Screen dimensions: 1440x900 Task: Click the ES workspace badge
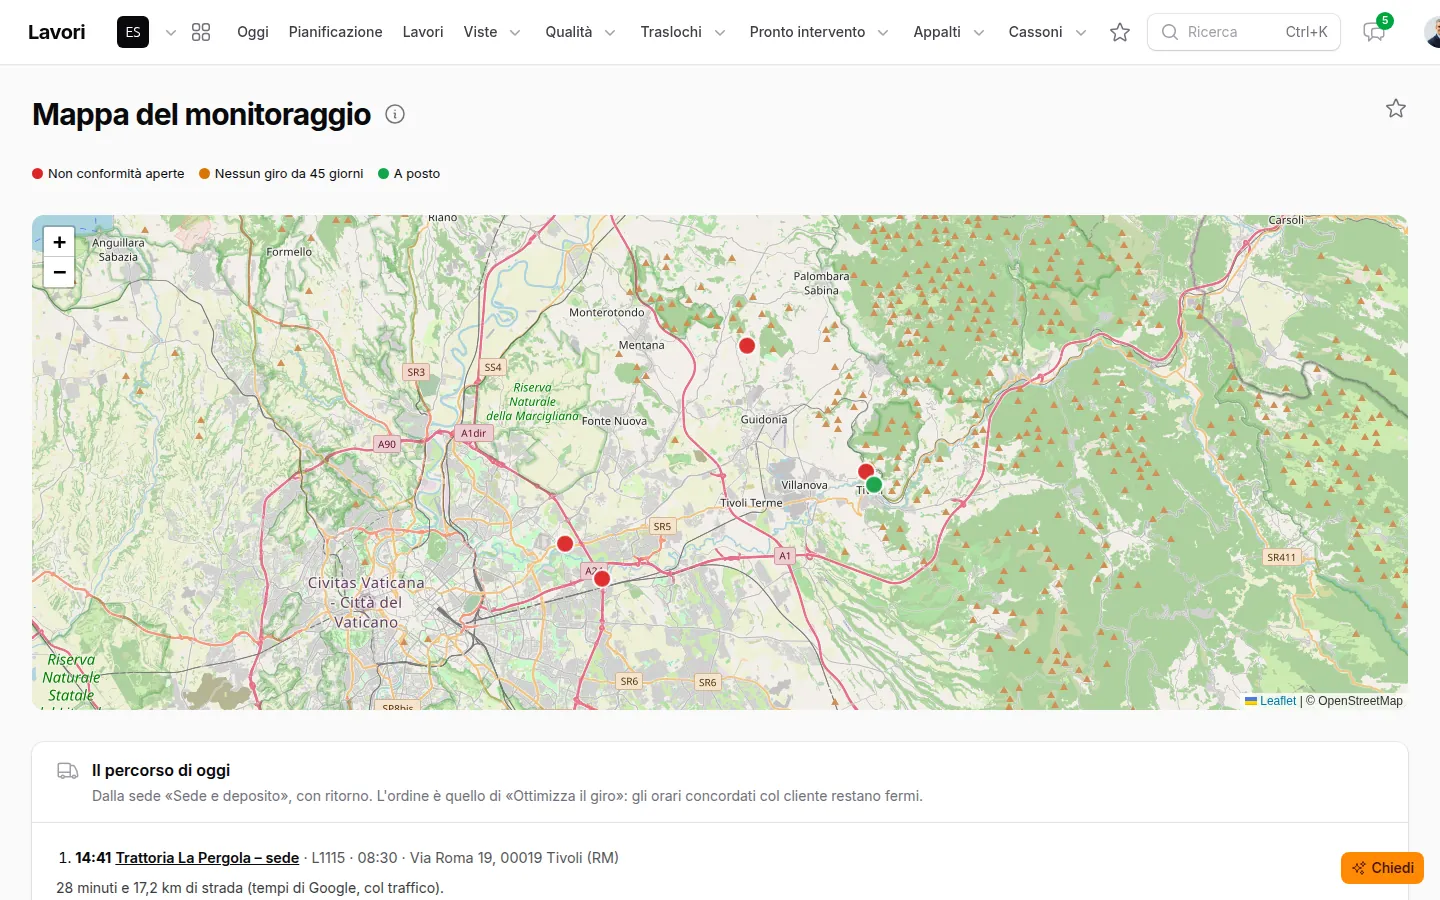coord(133,32)
